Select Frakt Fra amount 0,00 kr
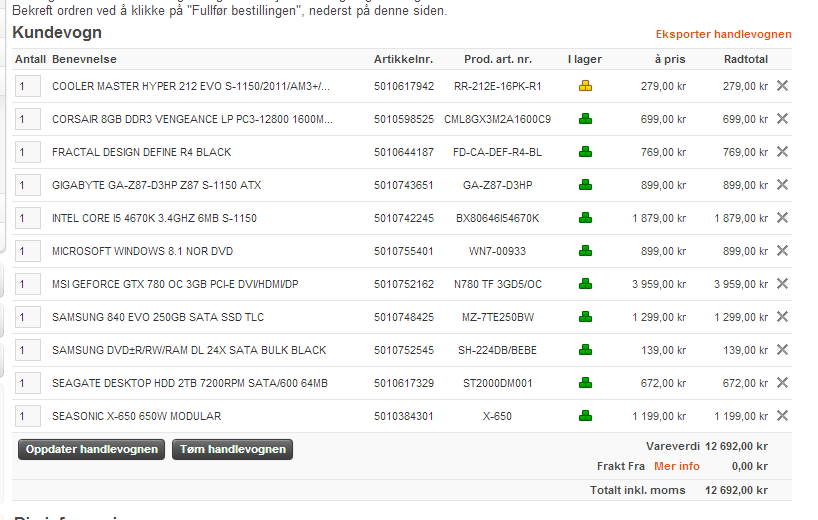 (750, 466)
